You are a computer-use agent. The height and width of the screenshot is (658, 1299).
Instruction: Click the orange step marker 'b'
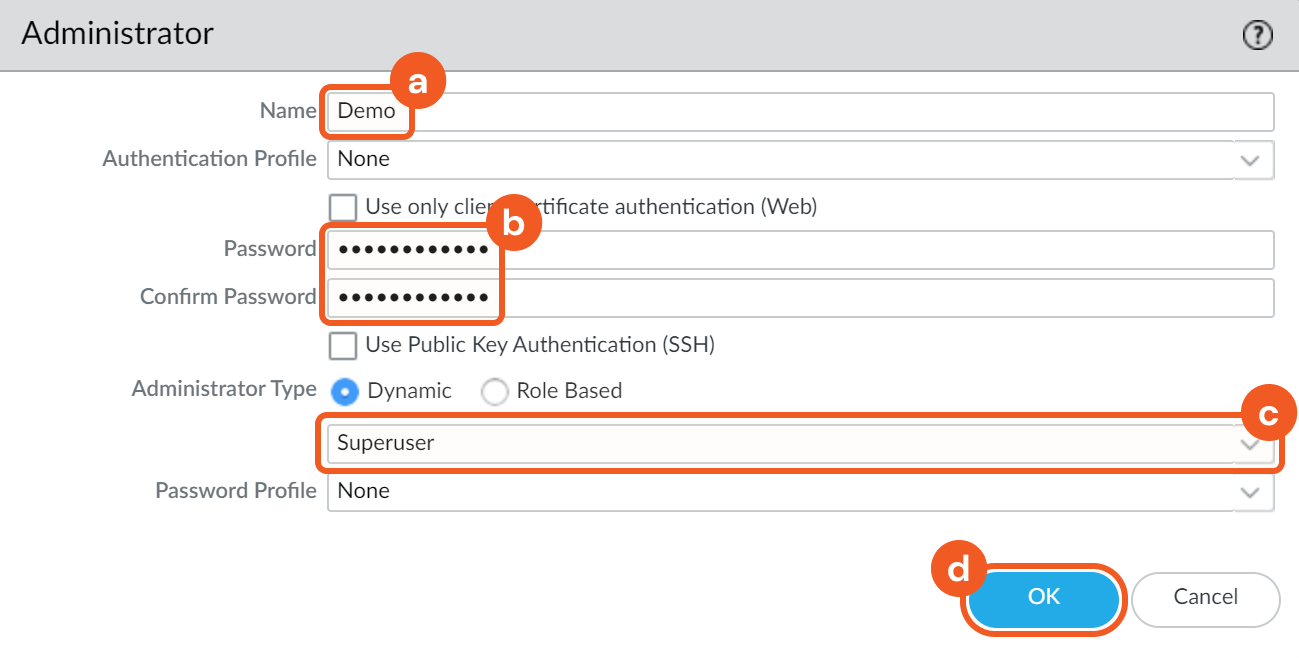513,224
